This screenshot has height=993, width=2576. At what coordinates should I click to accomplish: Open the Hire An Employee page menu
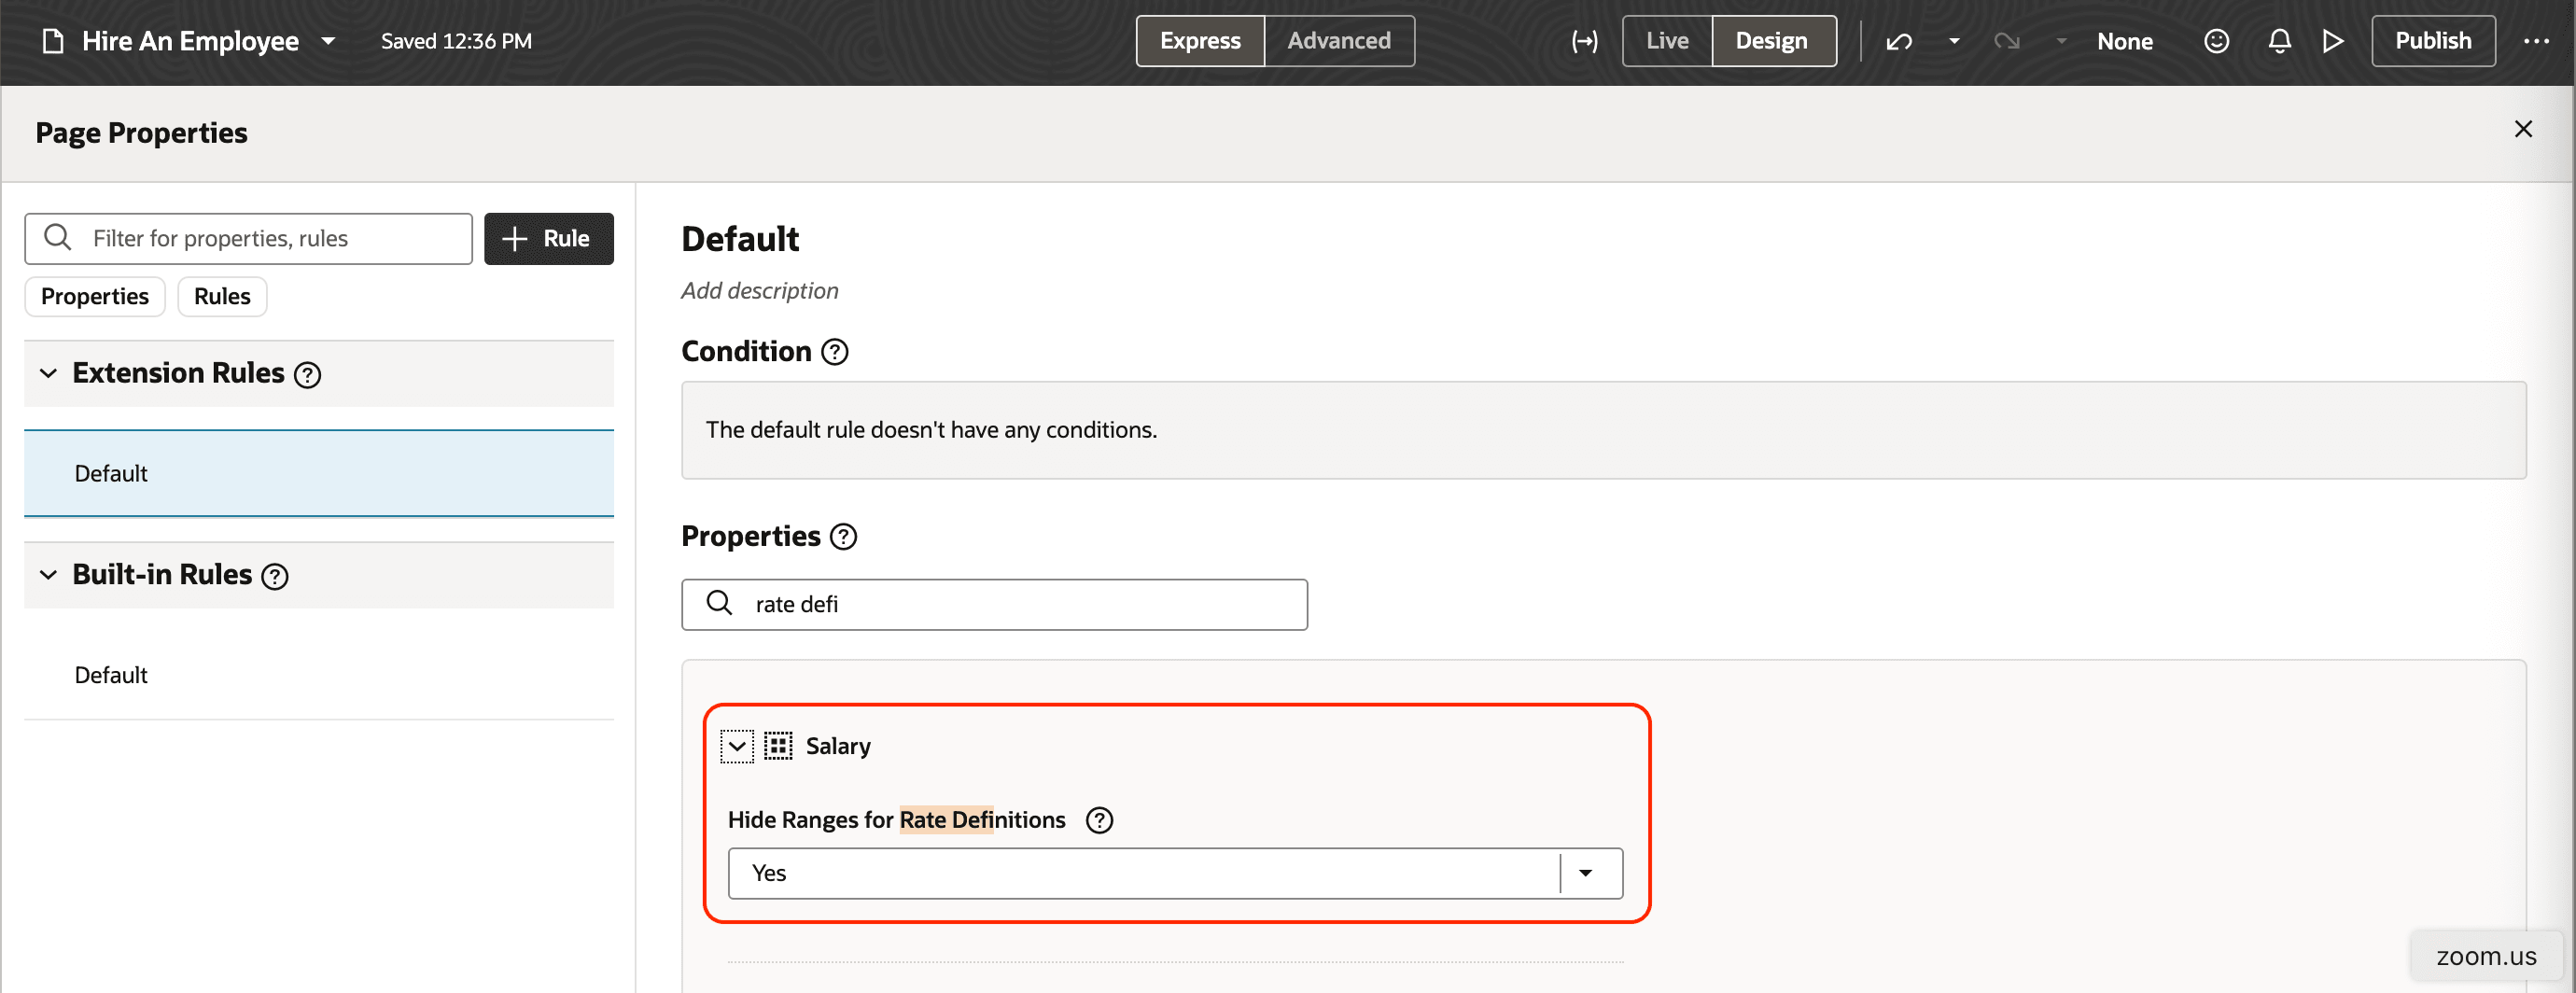click(328, 41)
